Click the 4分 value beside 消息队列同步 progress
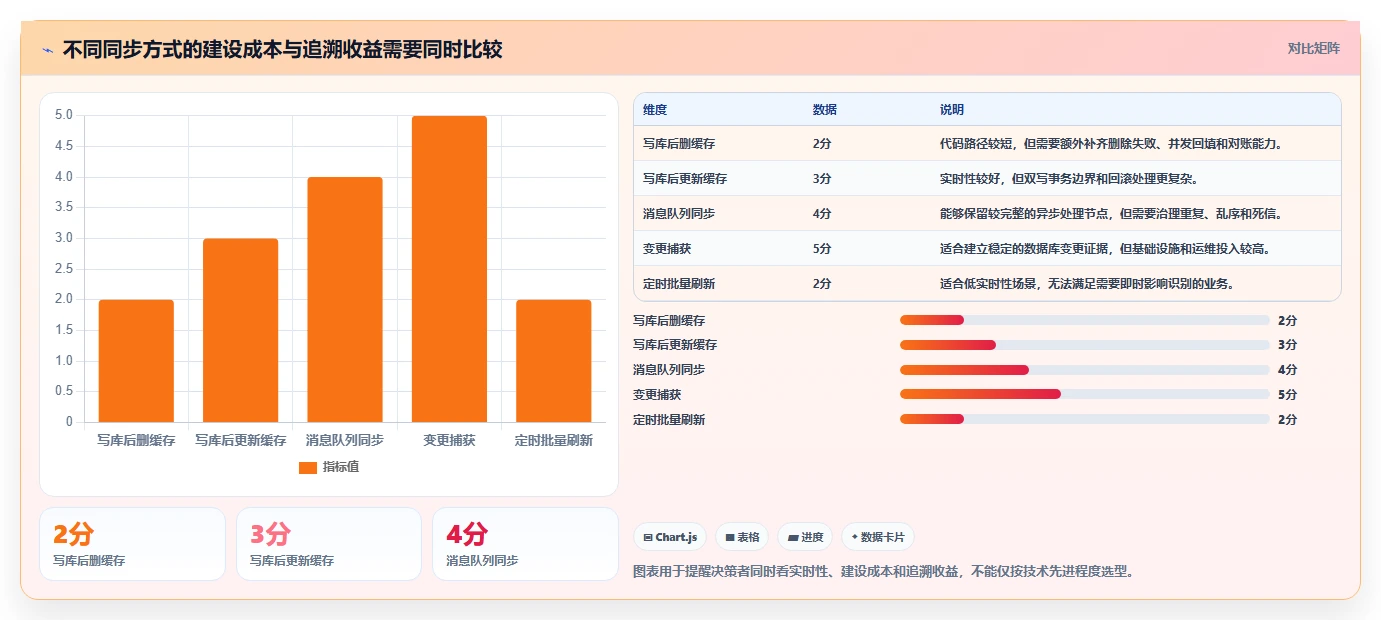 tap(1288, 370)
